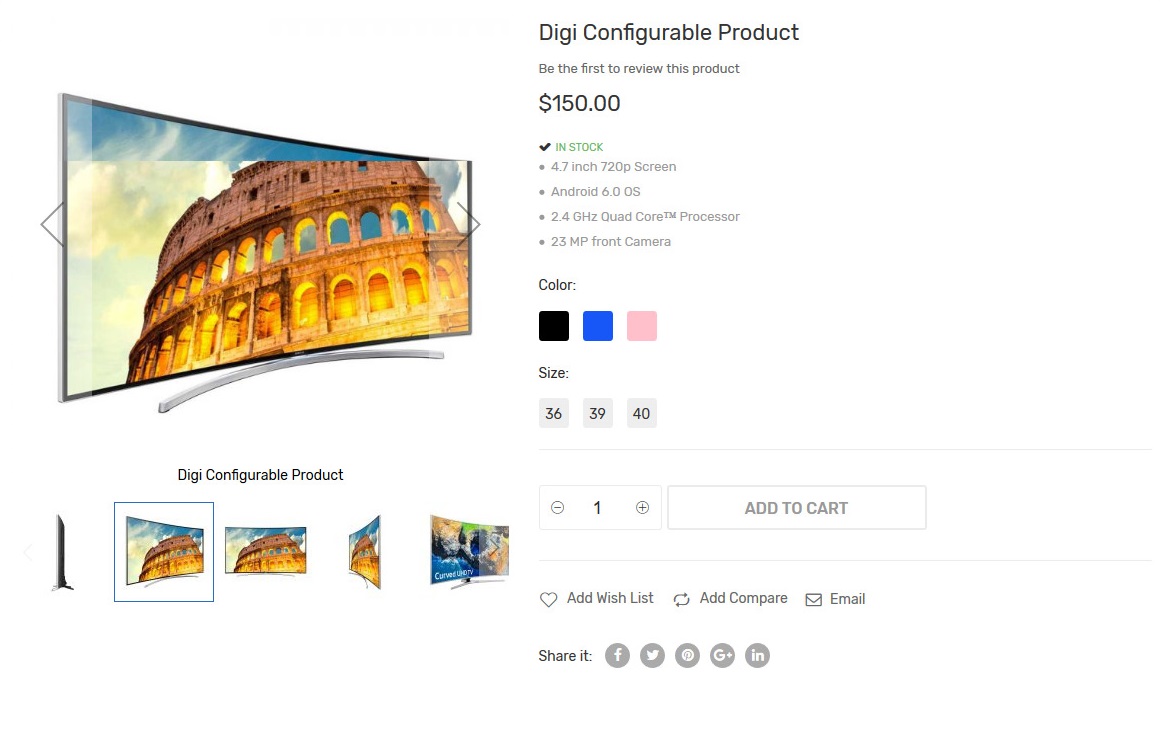This screenshot has width=1163, height=735.
Task: Click the Pinterest share icon
Action: click(688, 656)
